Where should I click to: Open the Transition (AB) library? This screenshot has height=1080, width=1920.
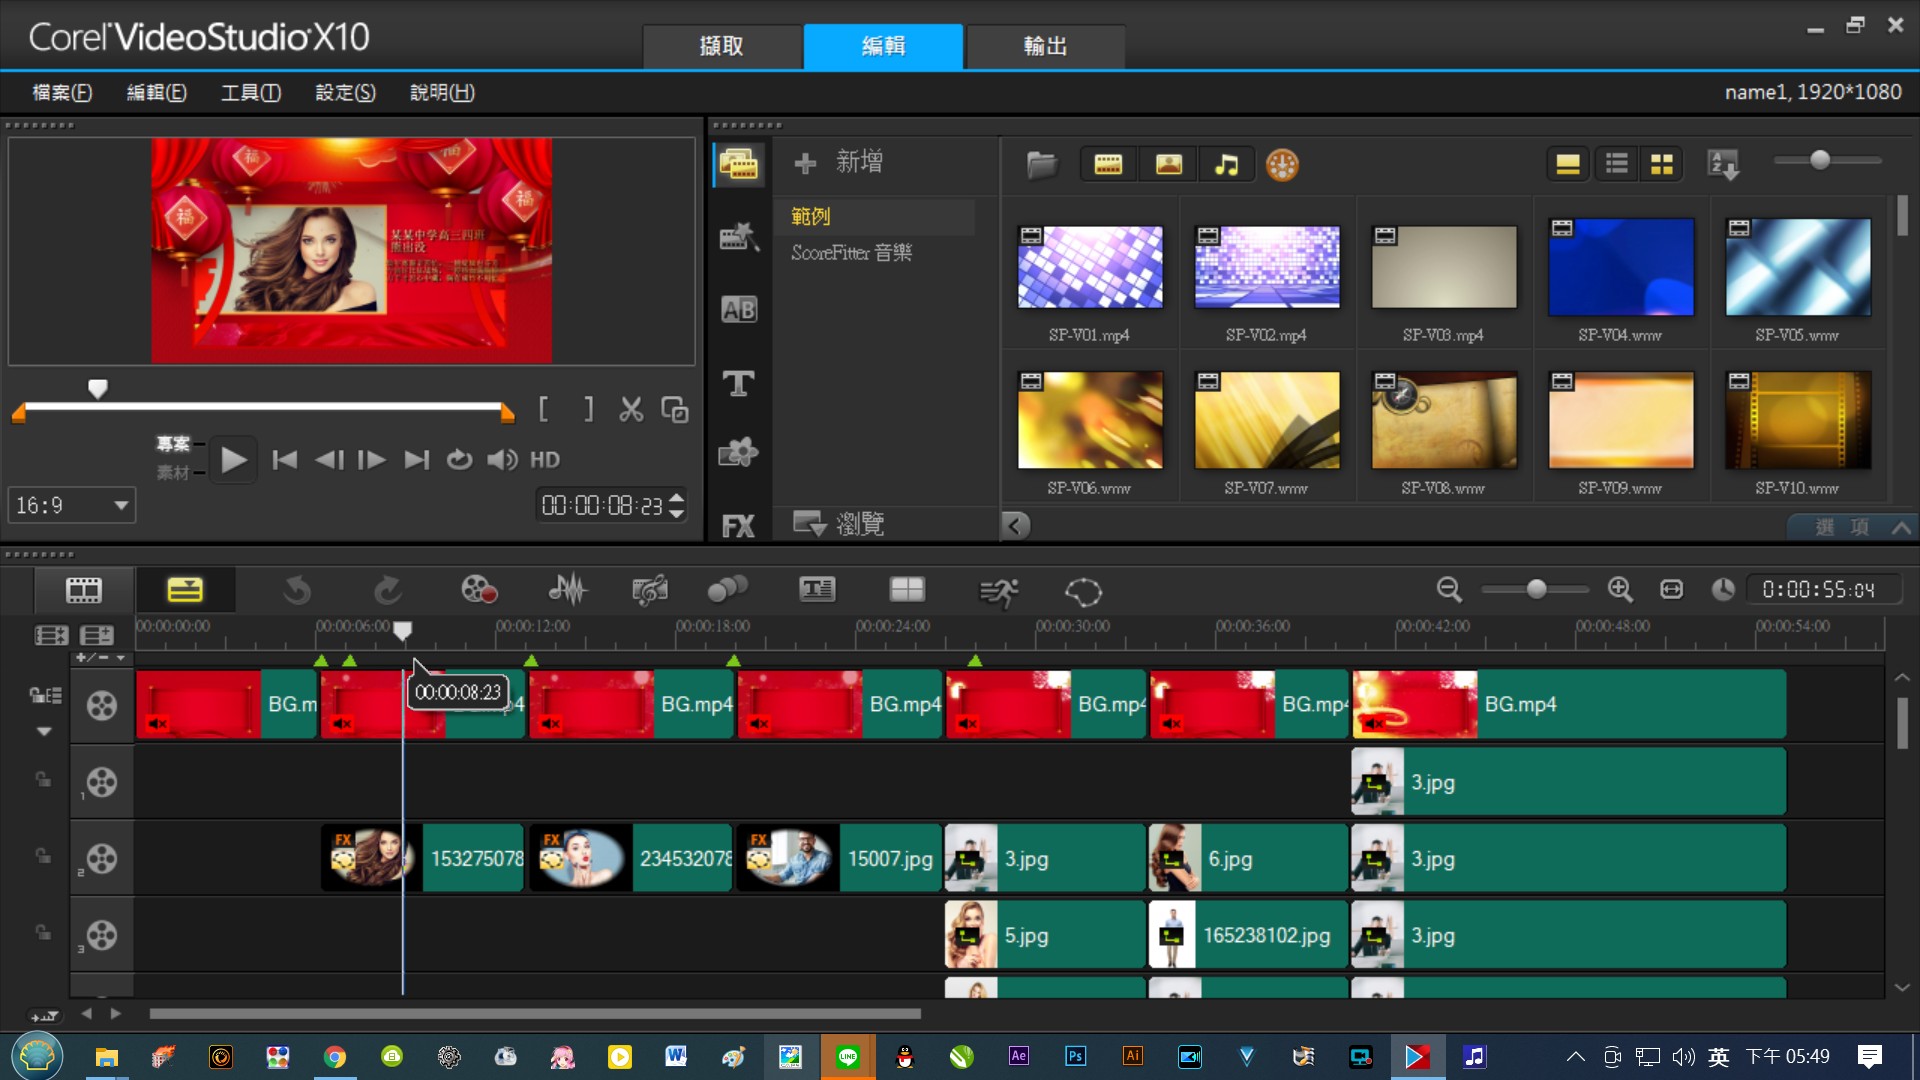[x=739, y=310]
